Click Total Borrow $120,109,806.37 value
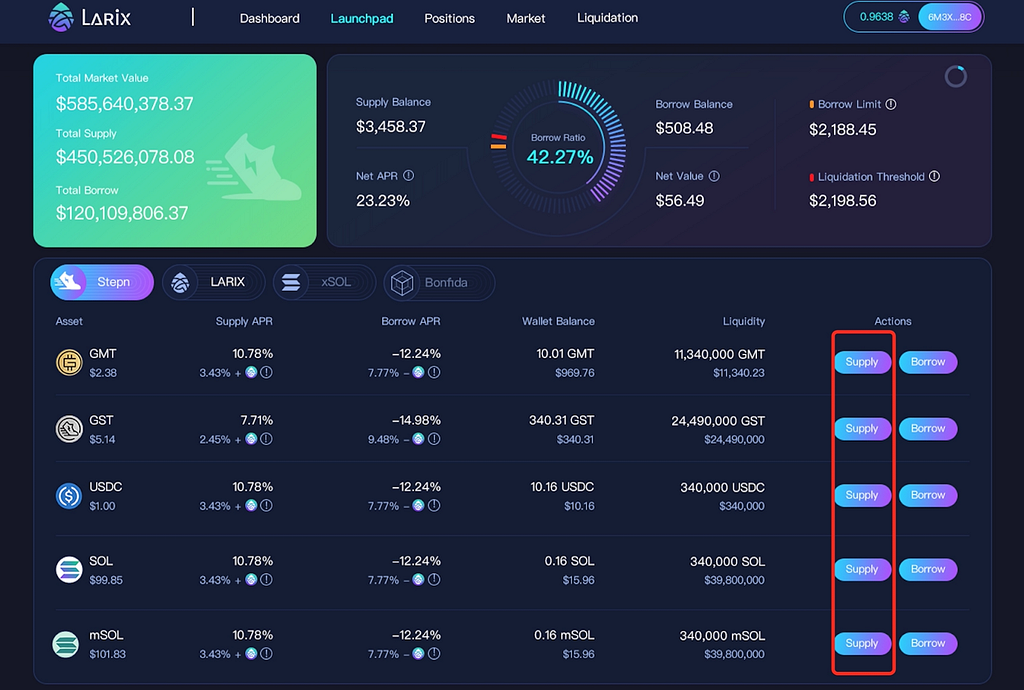The width and height of the screenshot is (1024, 690). click(x=121, y=213)
